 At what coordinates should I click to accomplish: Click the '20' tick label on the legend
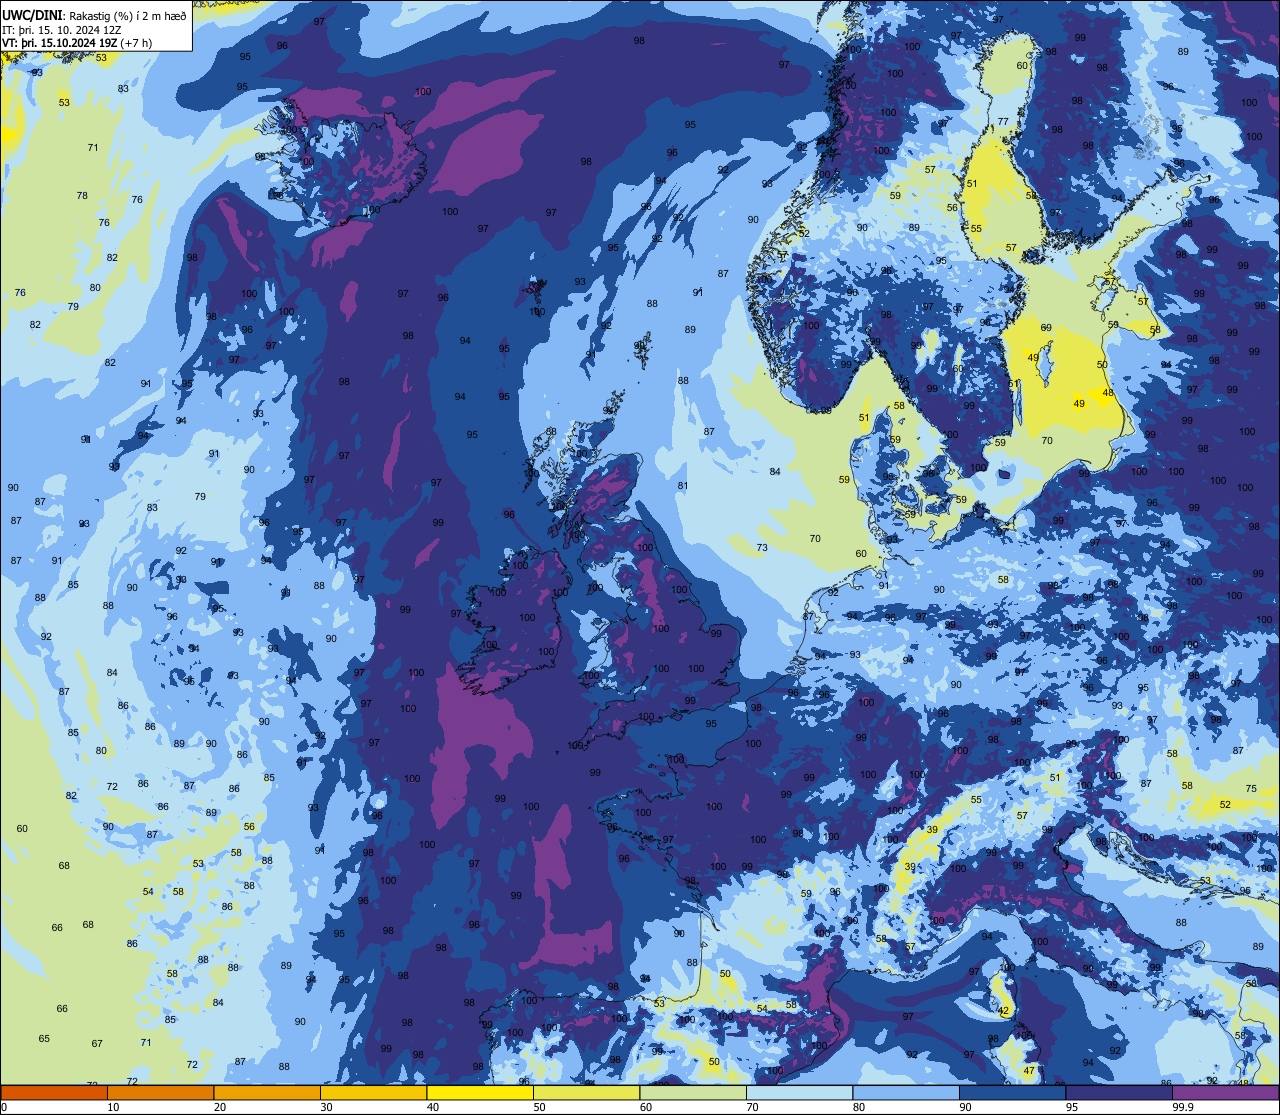(x=220, y=1107)
